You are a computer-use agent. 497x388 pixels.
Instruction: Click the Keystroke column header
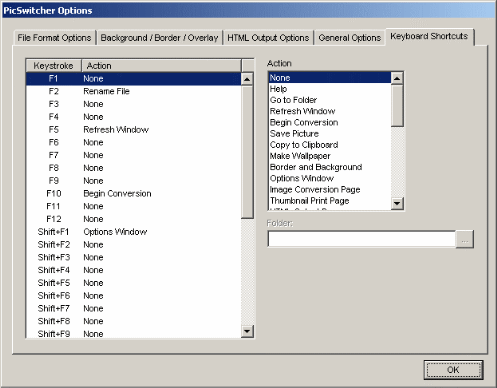pyautogui.click(x=54, y=66)
